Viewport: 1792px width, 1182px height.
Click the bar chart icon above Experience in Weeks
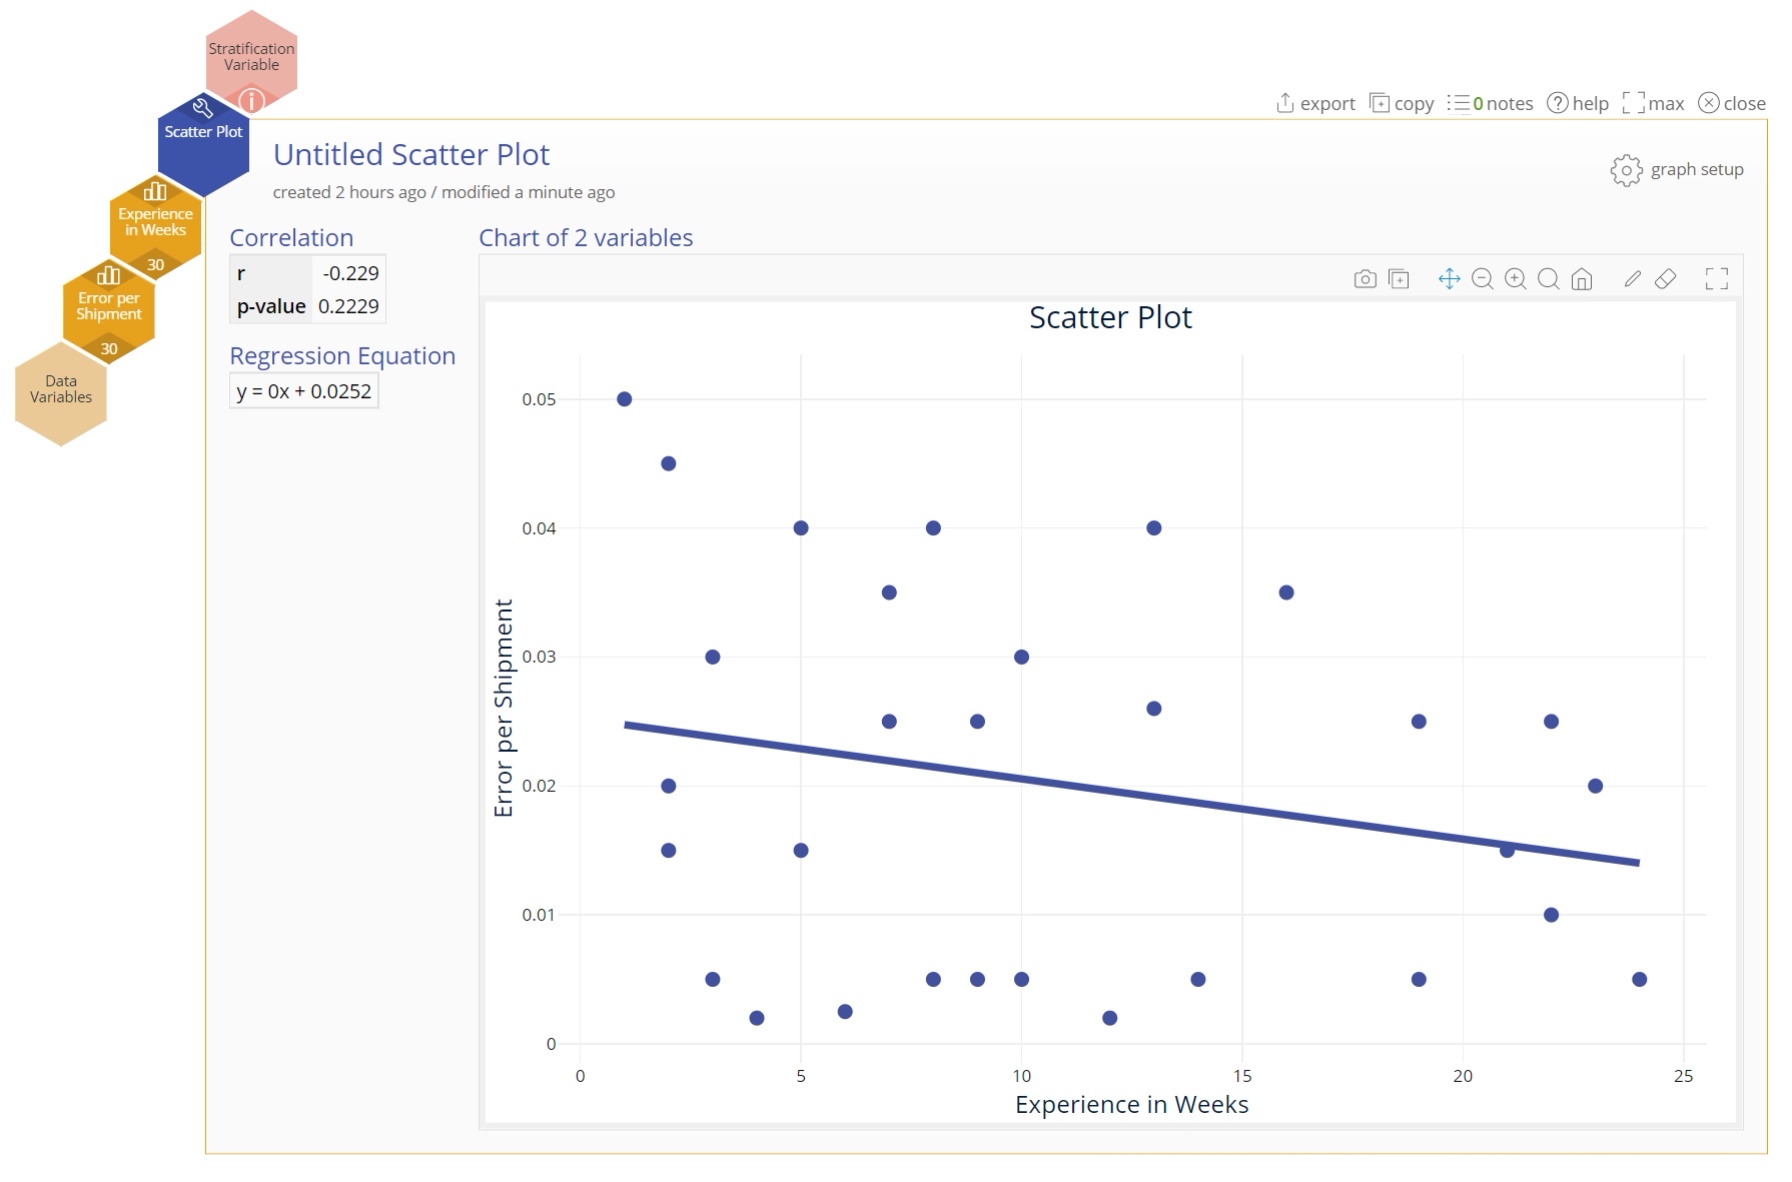coord(155,190)
